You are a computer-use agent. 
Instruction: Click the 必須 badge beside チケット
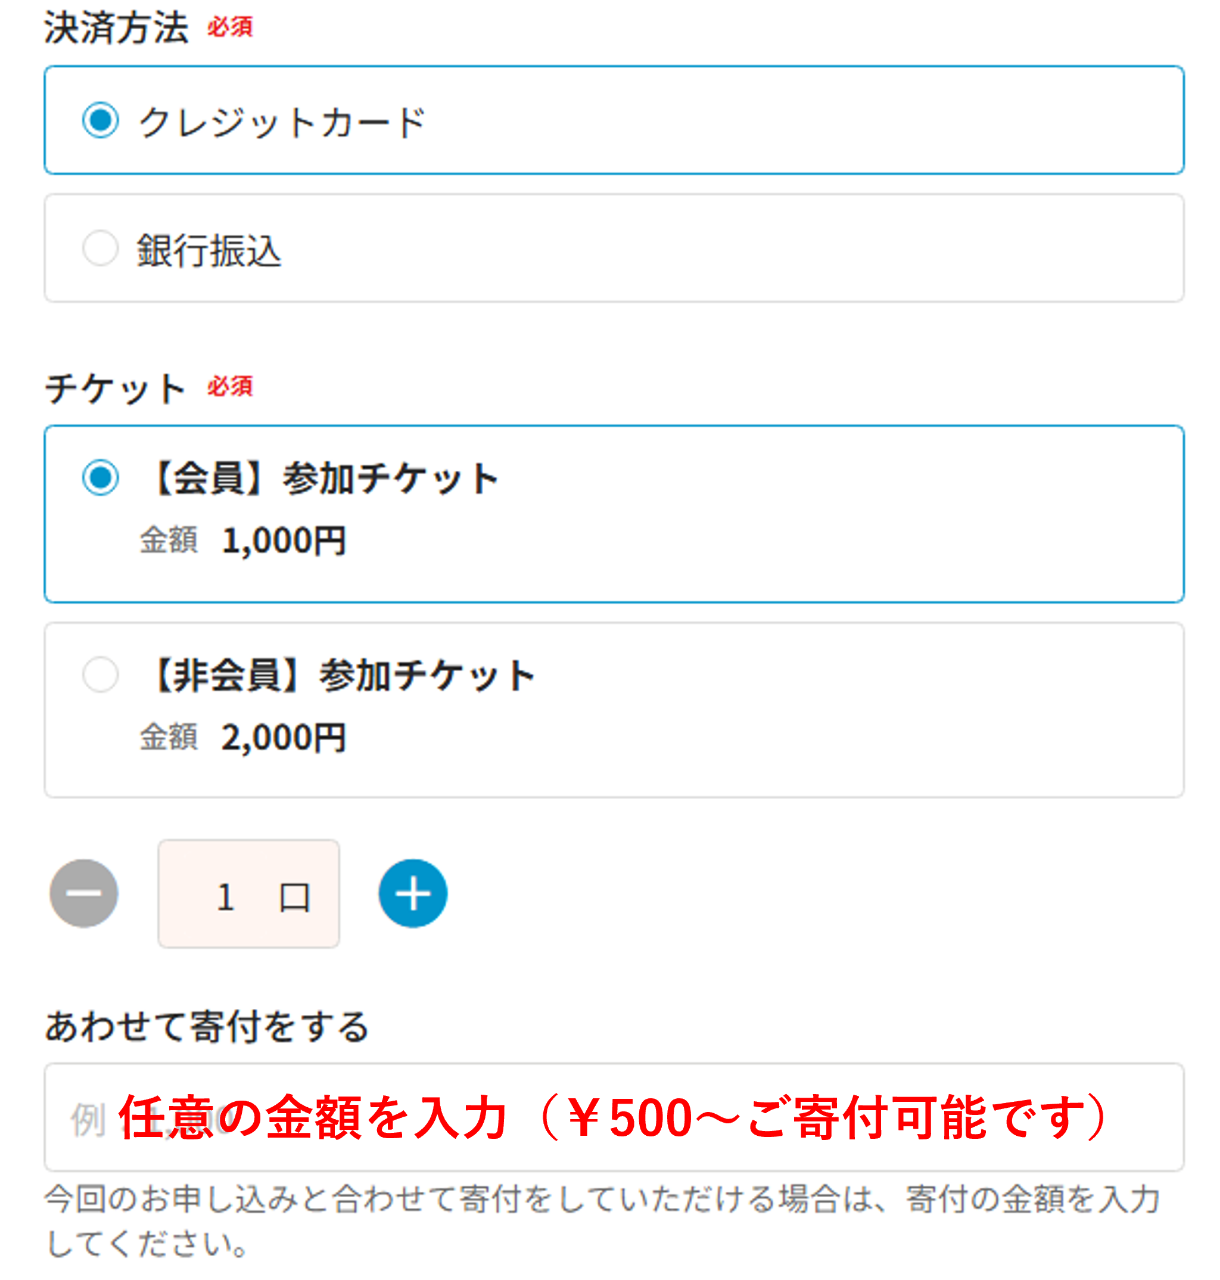click(230, 387)
